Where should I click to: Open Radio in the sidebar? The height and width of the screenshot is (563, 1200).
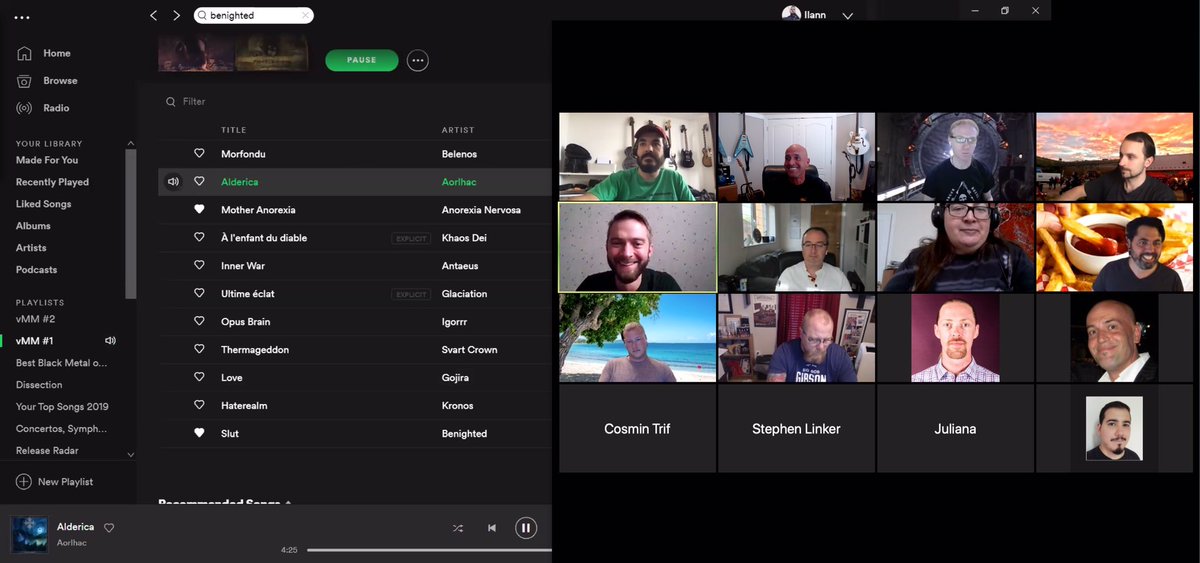click(56, 108)
